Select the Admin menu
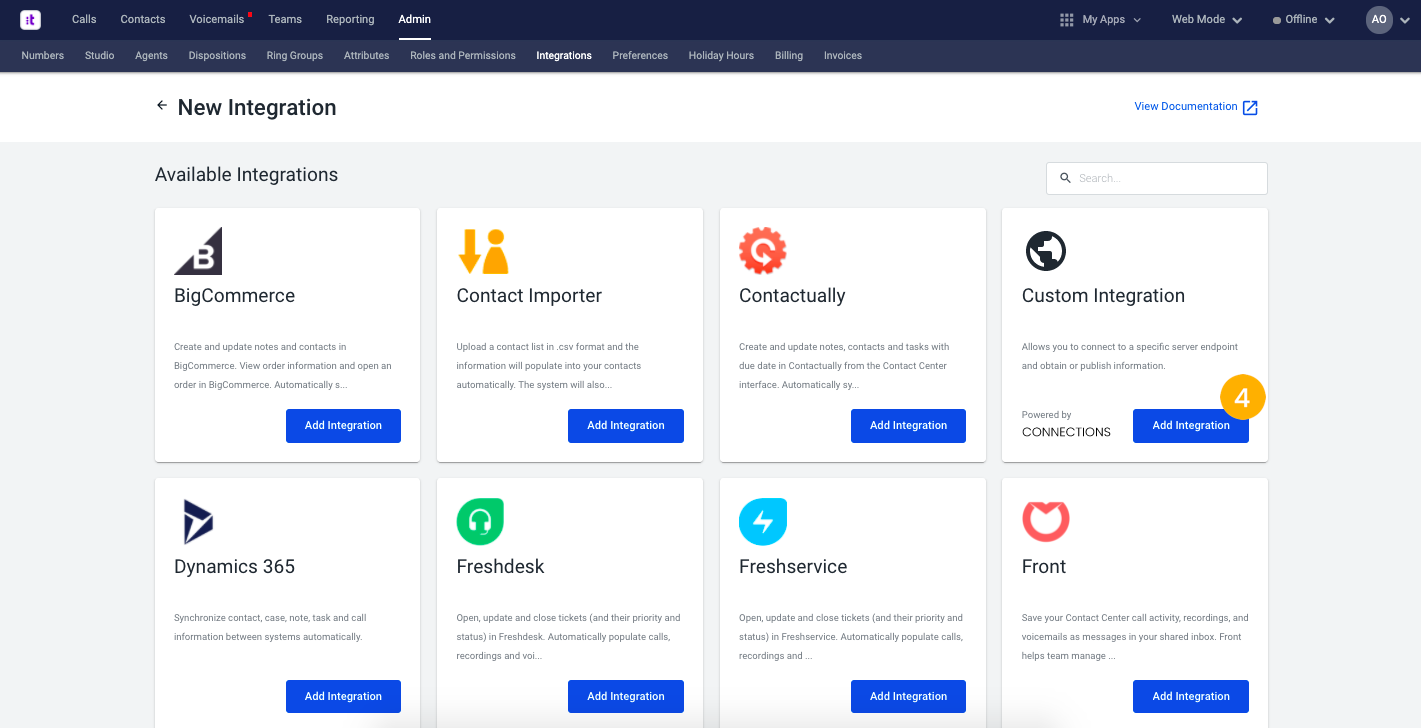This screenshot has height=728, width=1421. pos(414,19)
